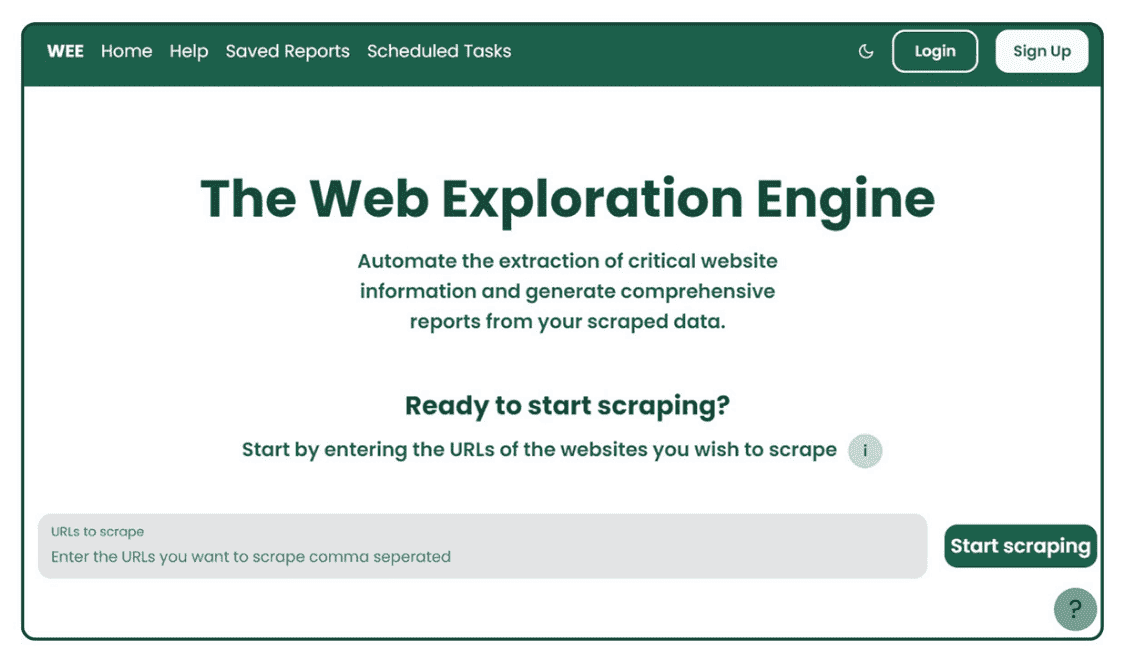
Task: Navigate to Saved Reports
Action: pyautogui.click(x=288, y=51)
